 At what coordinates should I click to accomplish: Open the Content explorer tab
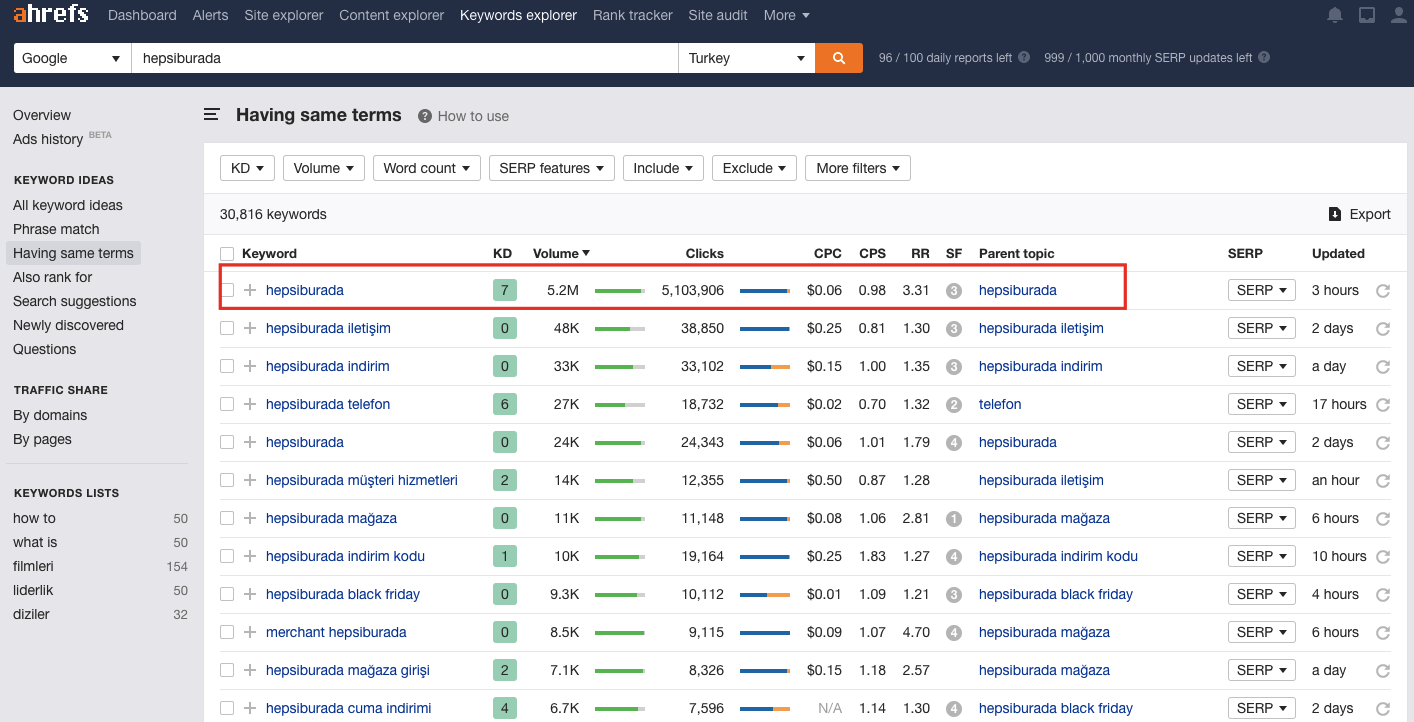point(392,15)
